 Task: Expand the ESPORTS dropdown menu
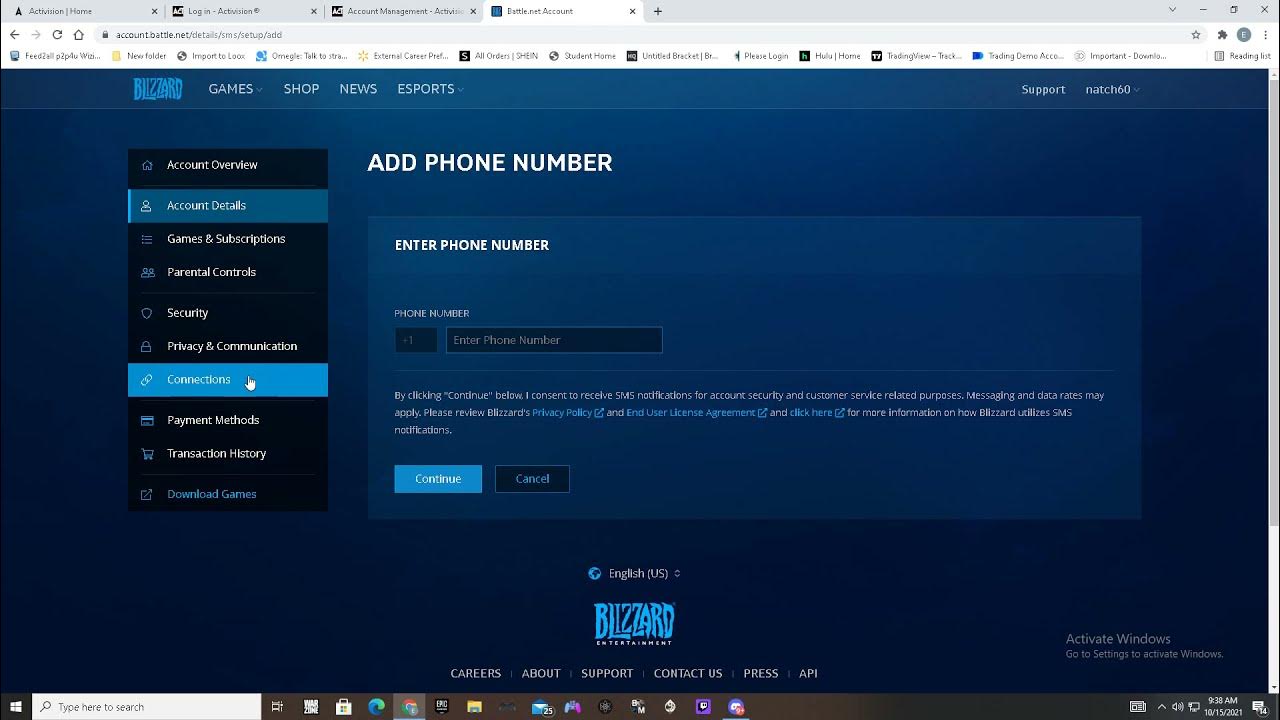431,89
